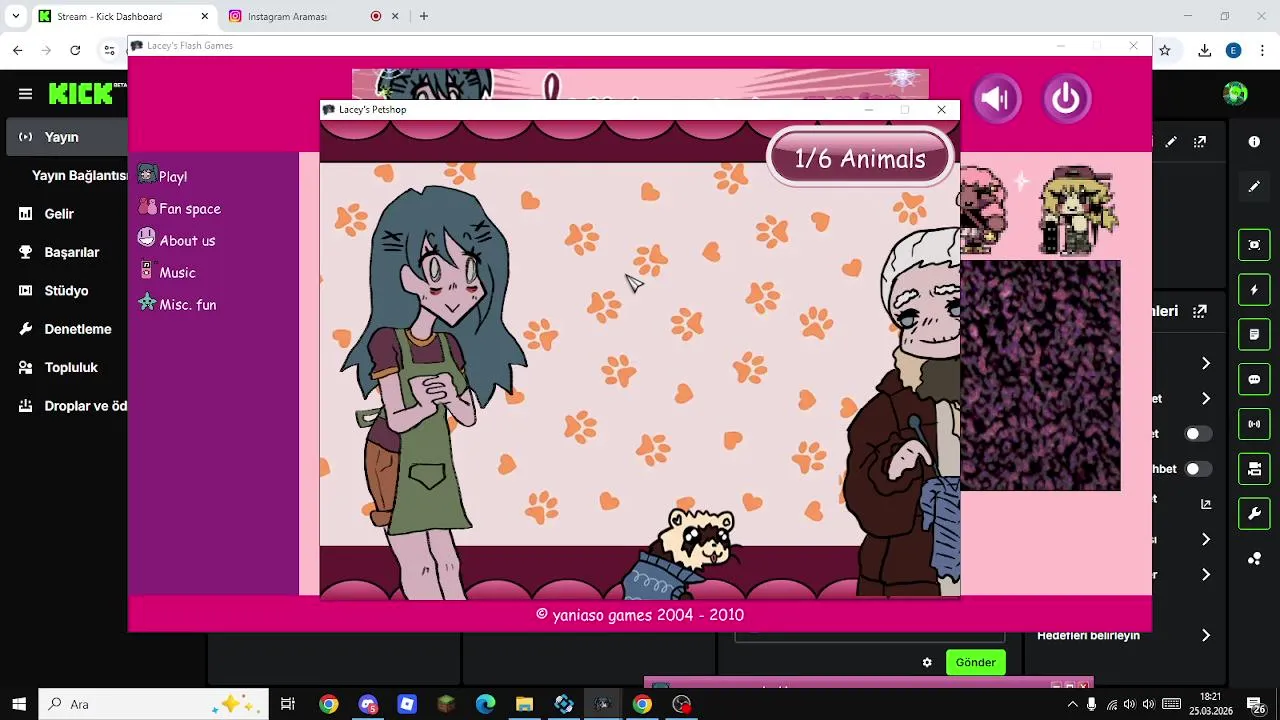Click the chat bubble icon in Kick's right toolbar
This screenshot has width=1280, height=720.
[1254, 380]
